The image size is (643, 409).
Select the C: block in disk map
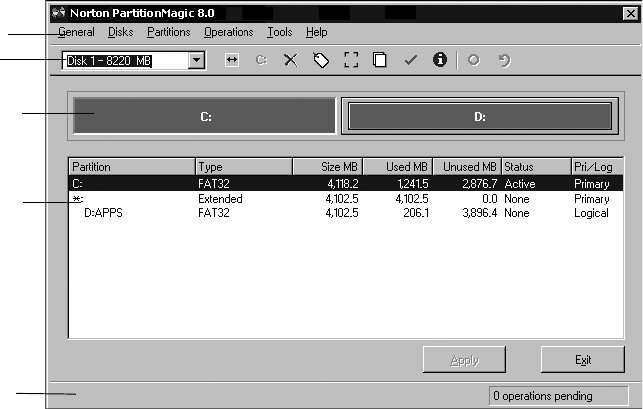205,116
